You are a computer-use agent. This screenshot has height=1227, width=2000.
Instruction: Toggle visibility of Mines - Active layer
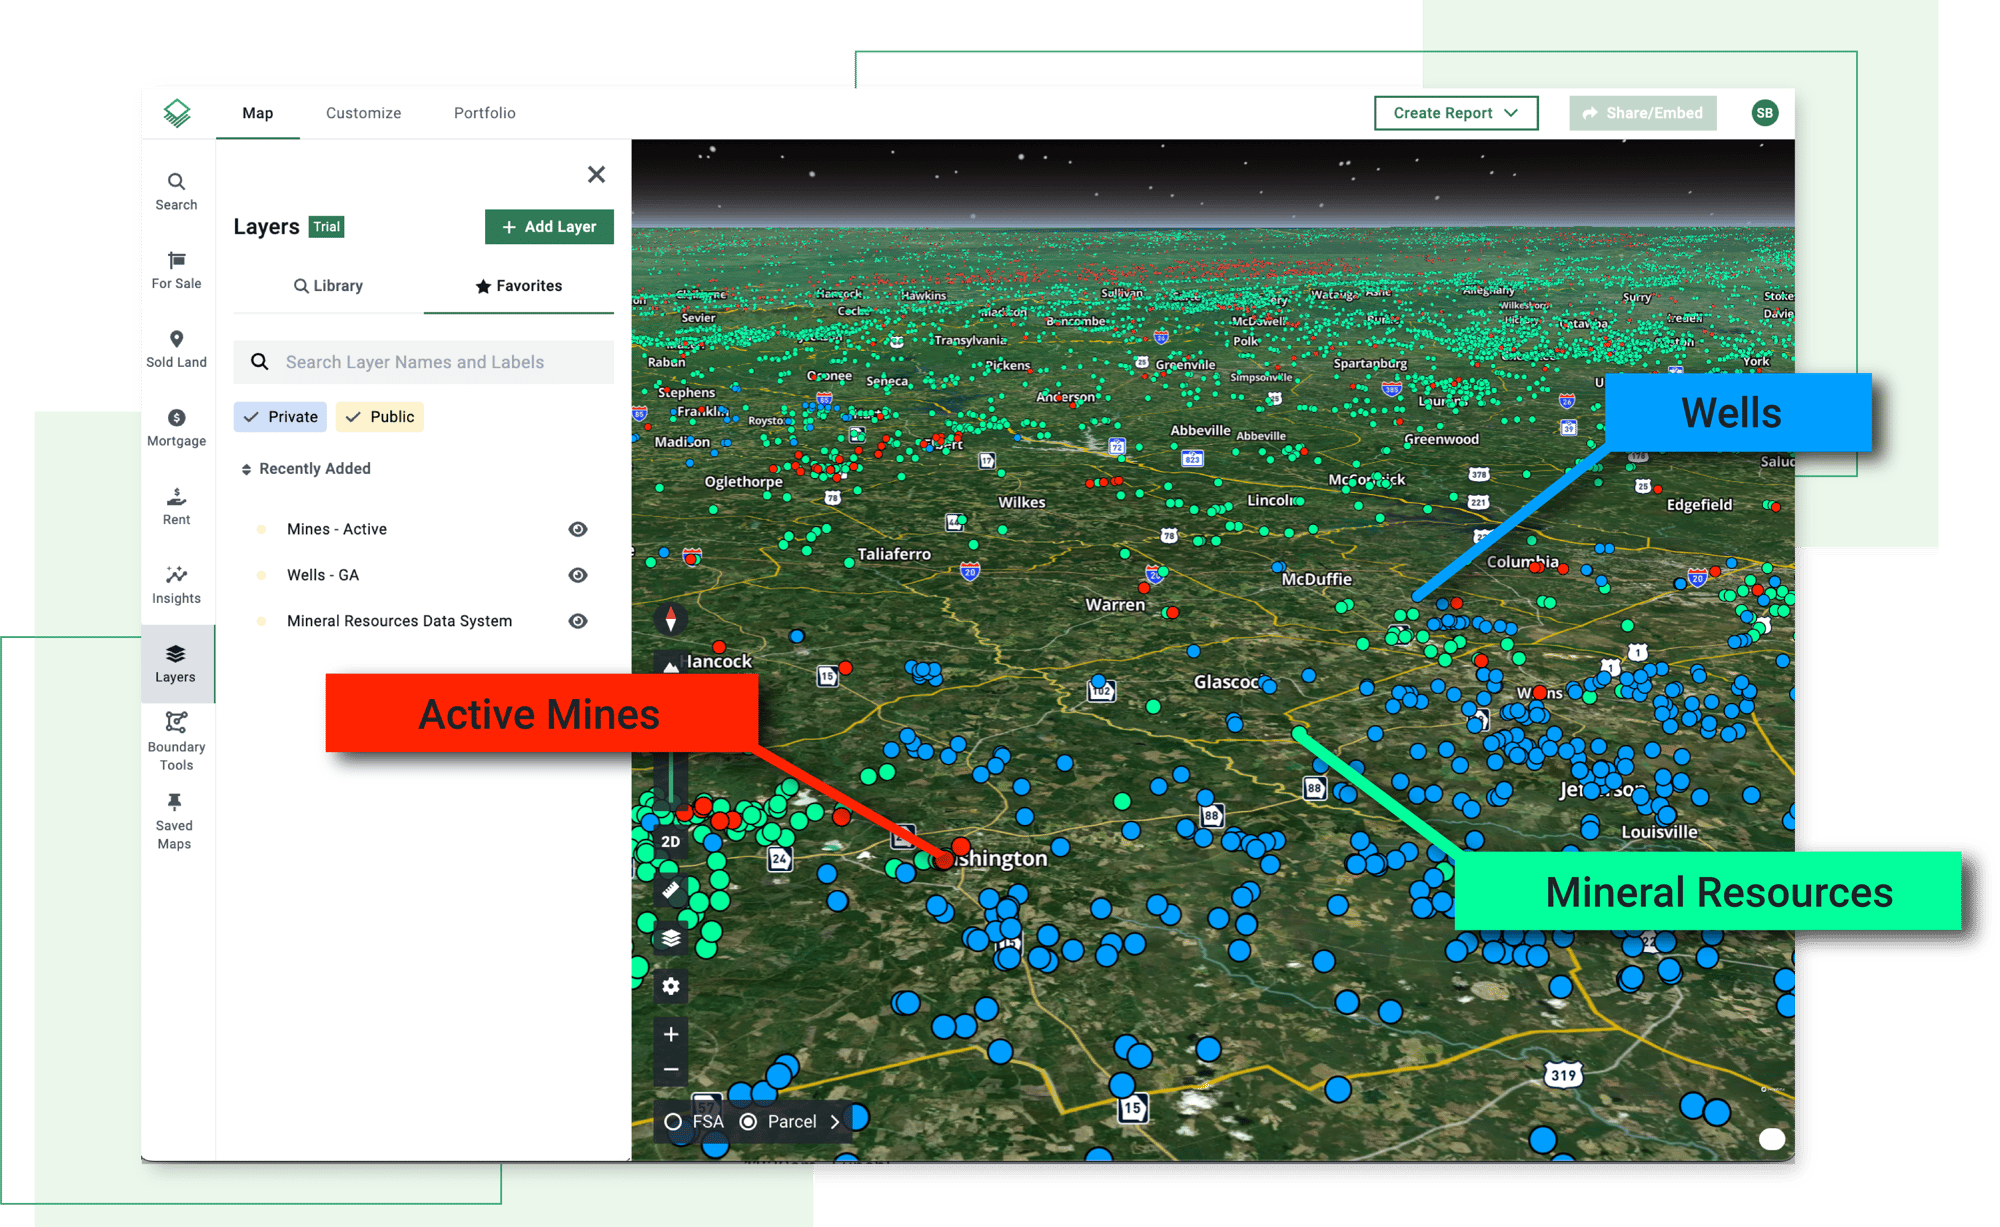point(578,529)
